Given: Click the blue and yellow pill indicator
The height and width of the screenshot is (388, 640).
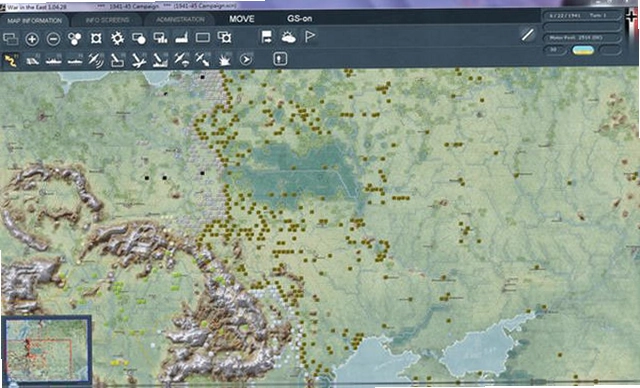Looking at the screenshot, I should [x=583, y=50].
